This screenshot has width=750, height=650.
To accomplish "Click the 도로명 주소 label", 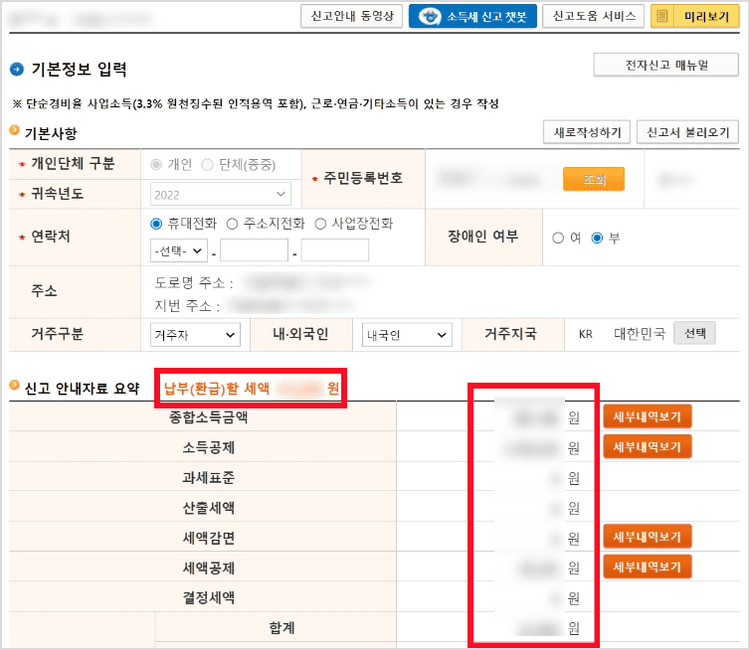I will pyautogui.click(x=194, y=283).
